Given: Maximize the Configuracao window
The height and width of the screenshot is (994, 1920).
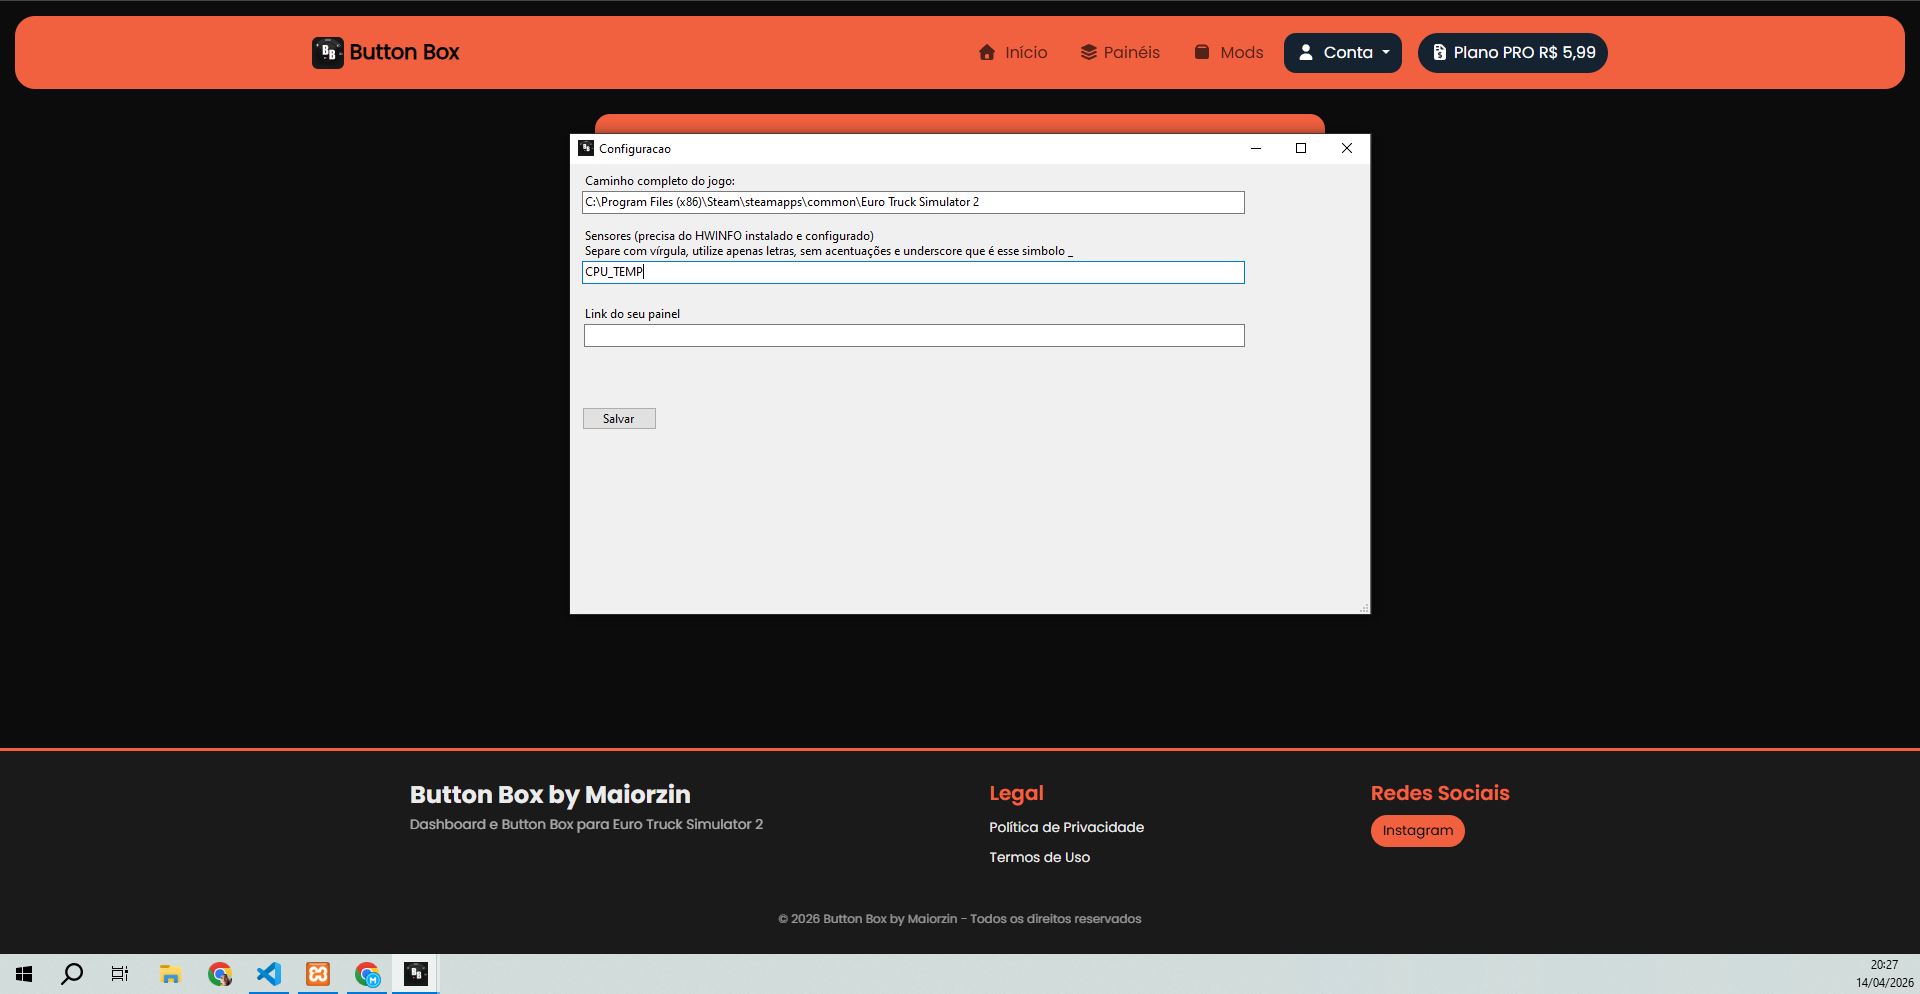Looking at the screenshot, I should tap(1301, 148).
